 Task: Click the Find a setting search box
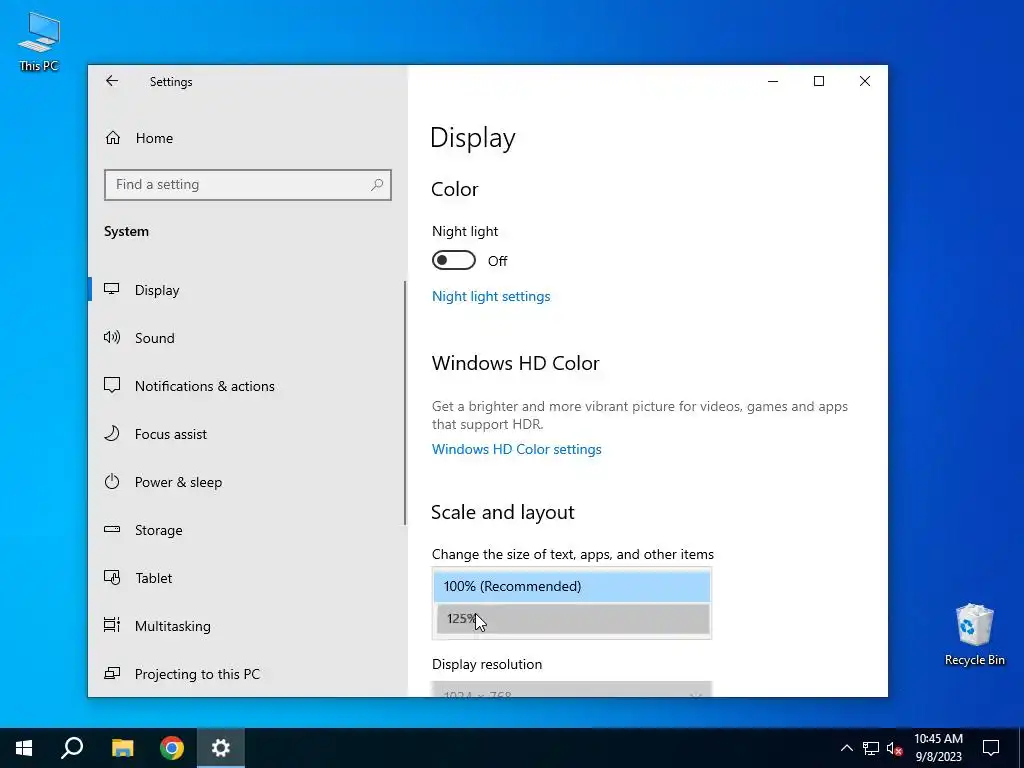pos(248,185)
